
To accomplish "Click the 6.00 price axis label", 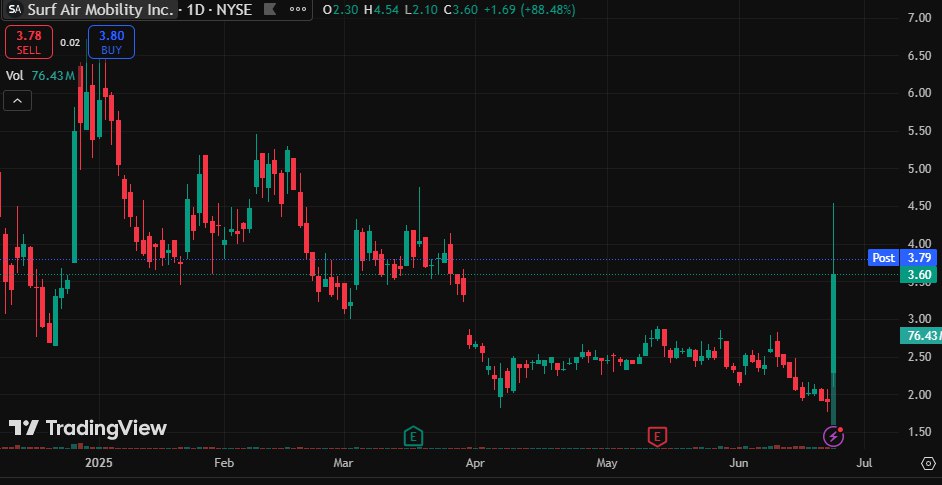I will (919, 93).
